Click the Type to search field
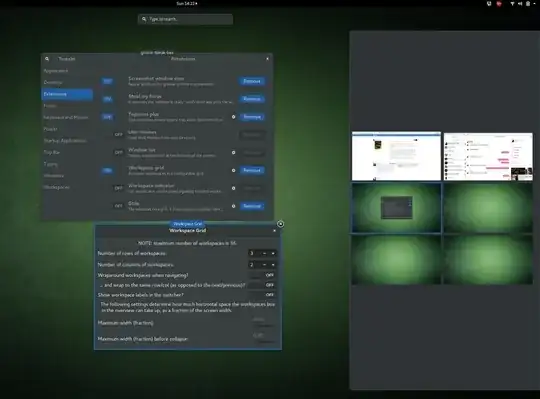Image resolution: width=540 pixels, height=399 pixels. 185,19
